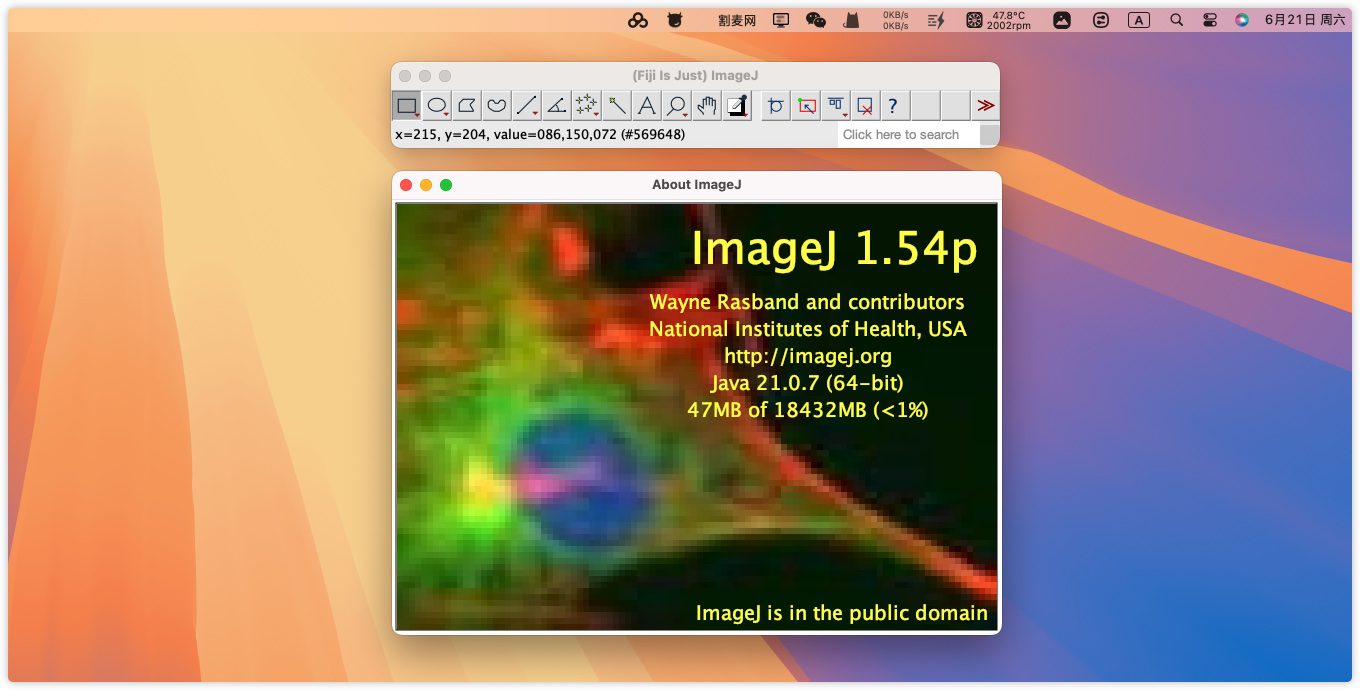Click the green zoom button of About ImageJ
Viewport: 1360px width, 690px height.
point(446,185)
